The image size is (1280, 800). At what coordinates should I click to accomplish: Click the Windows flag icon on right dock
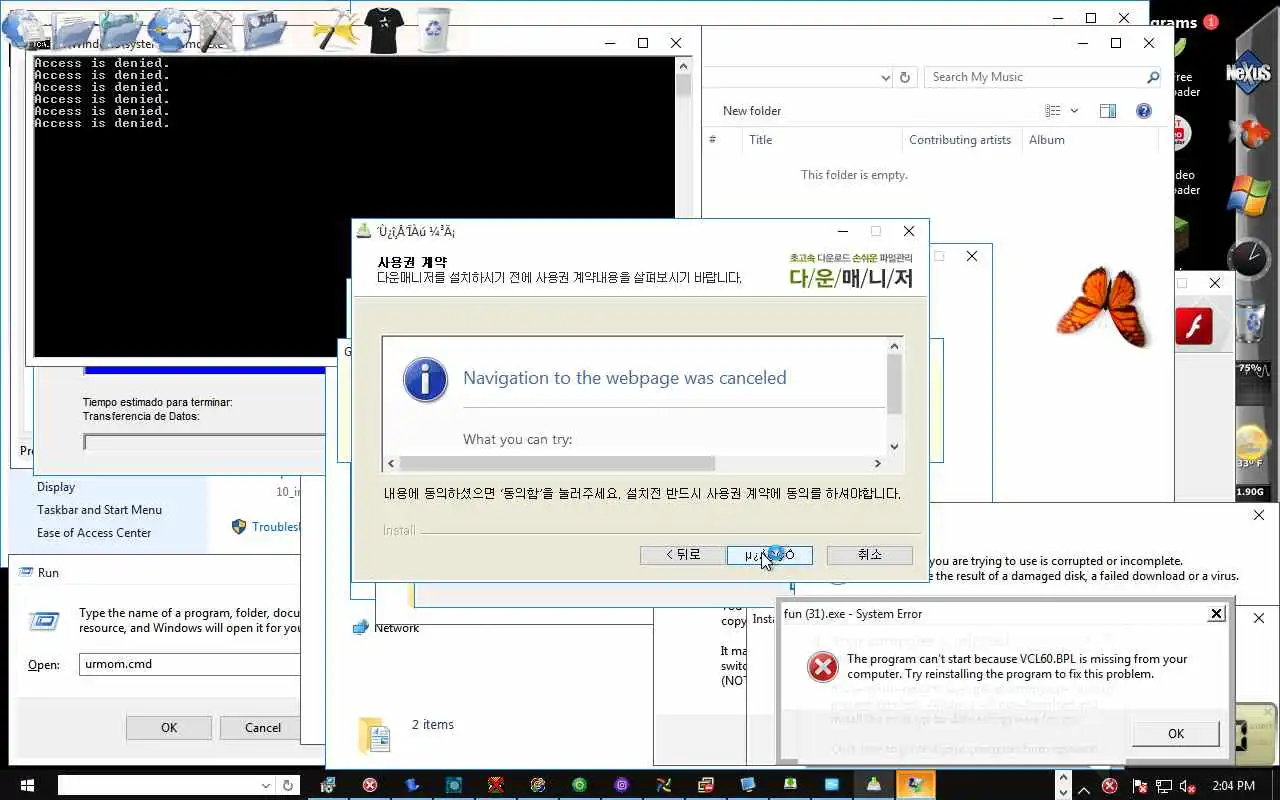click(x=1249, y=195)
